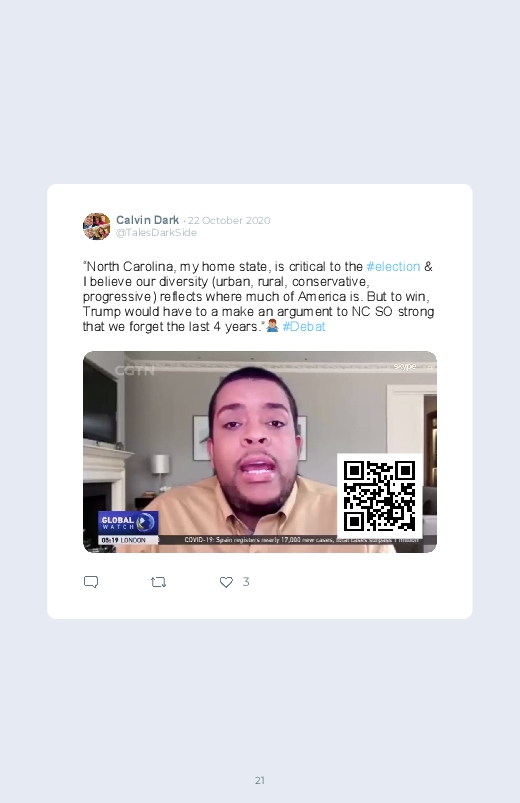The height and width of the screenshot is (803, 520).
Task: Click the retweet arrows icon
Action: point(158,582)
